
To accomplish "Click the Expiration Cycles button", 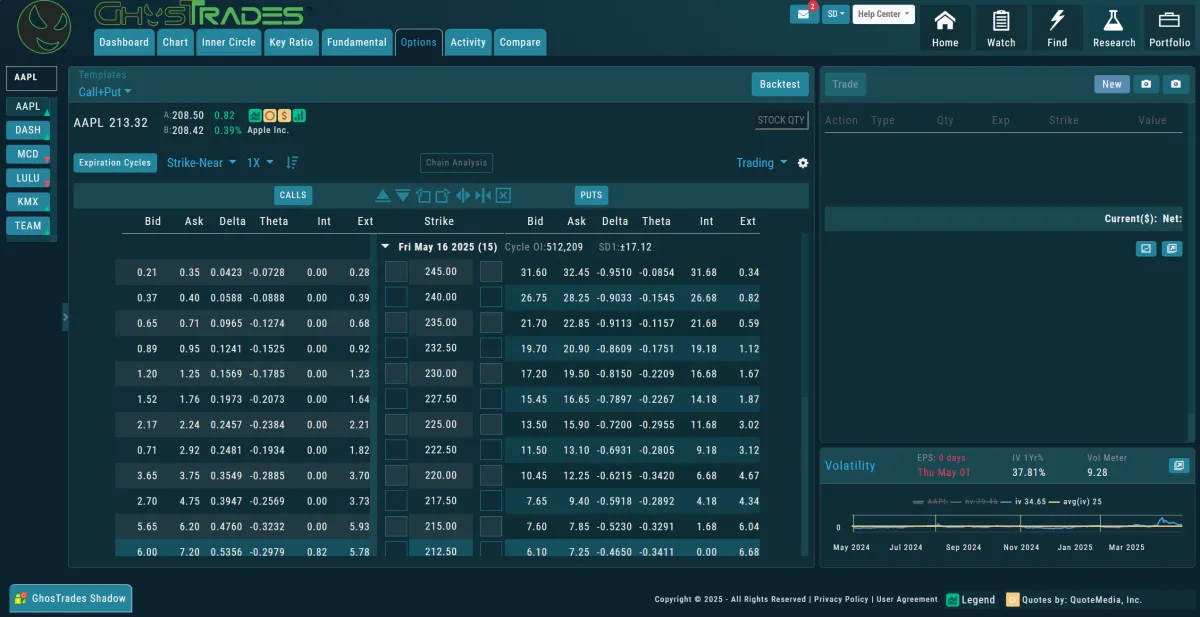I will pyautogui.click(x=115, y=163).
